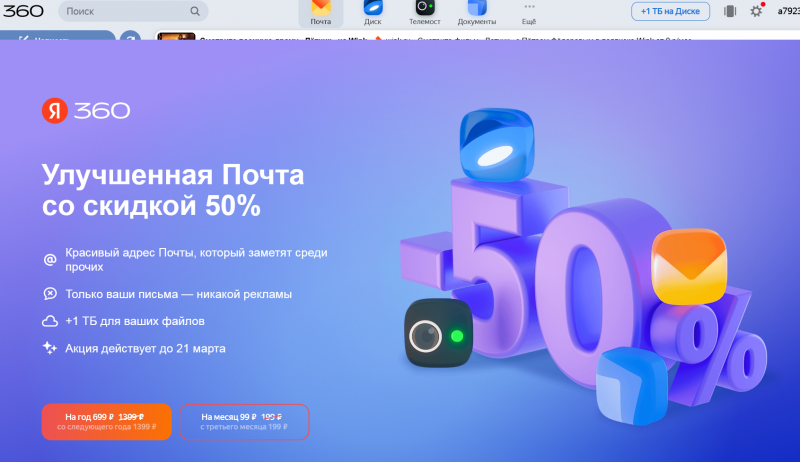The height and width of the screenshot is (462, 800).
Task: Open the Почта (Mail) service icon
Action: pos(321,12)
